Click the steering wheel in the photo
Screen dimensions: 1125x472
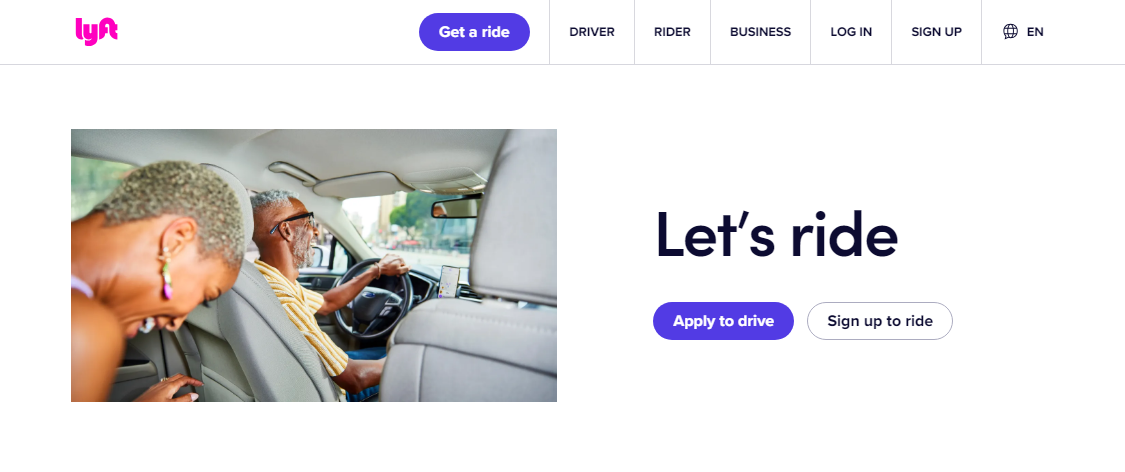373,297
